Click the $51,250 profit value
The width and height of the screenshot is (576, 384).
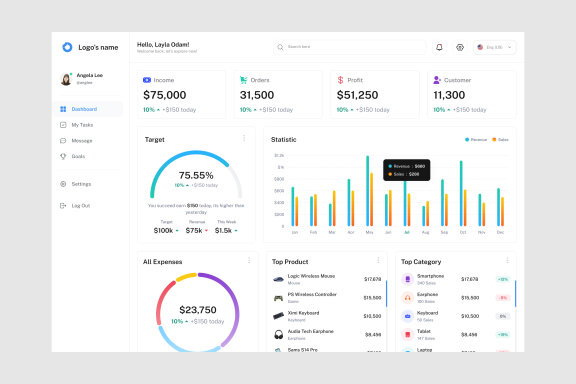[357, 95]
